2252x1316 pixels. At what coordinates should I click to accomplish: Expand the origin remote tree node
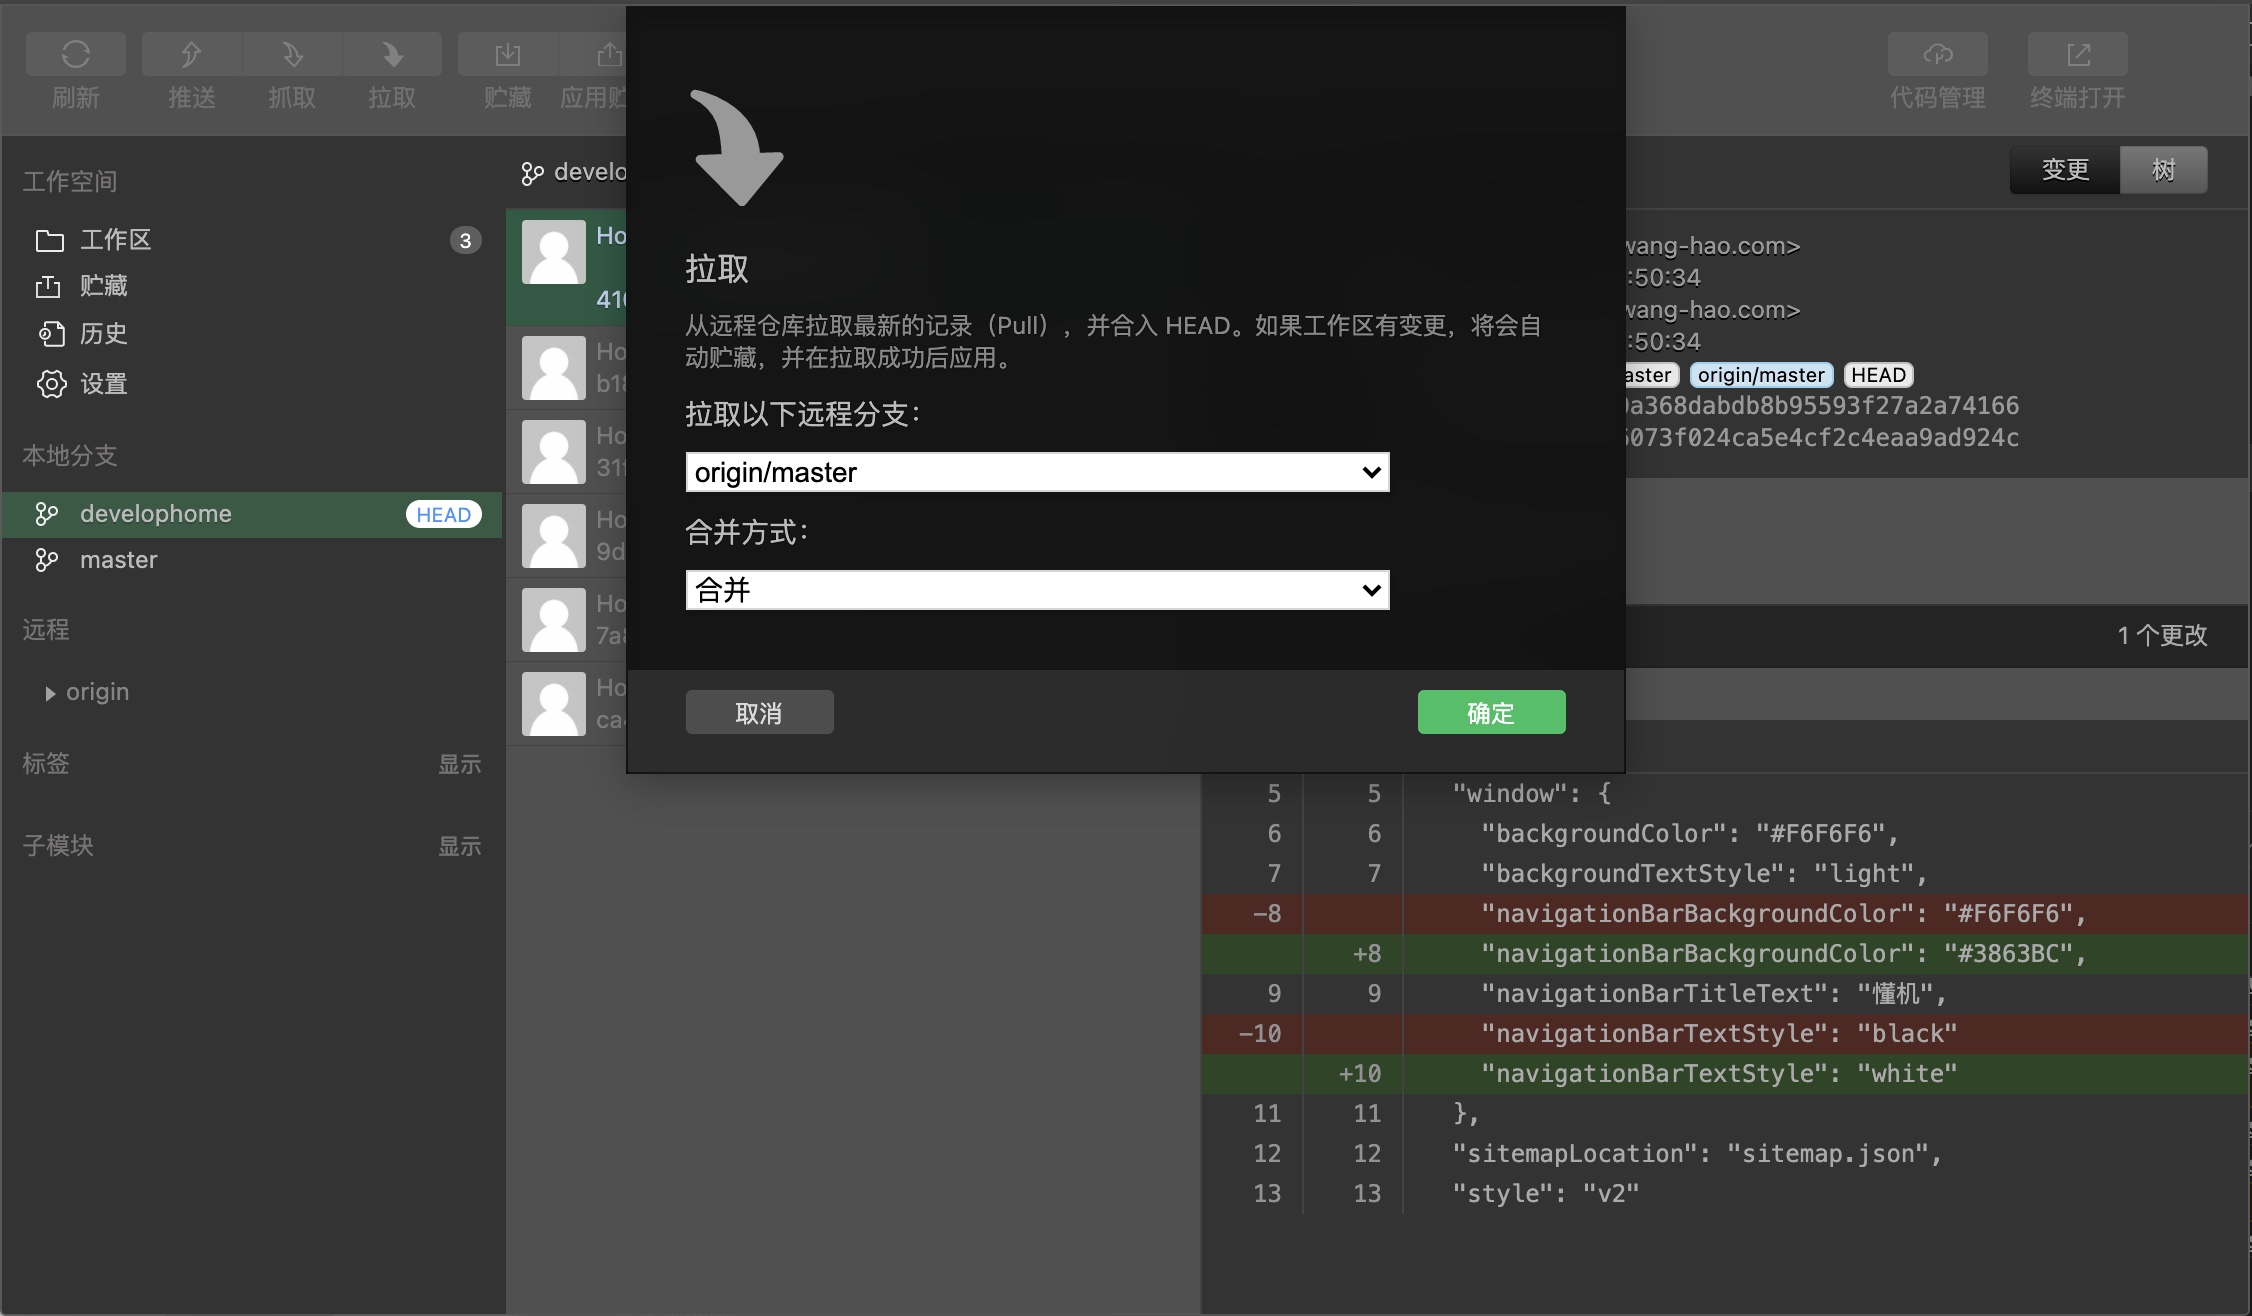(50, 693)
